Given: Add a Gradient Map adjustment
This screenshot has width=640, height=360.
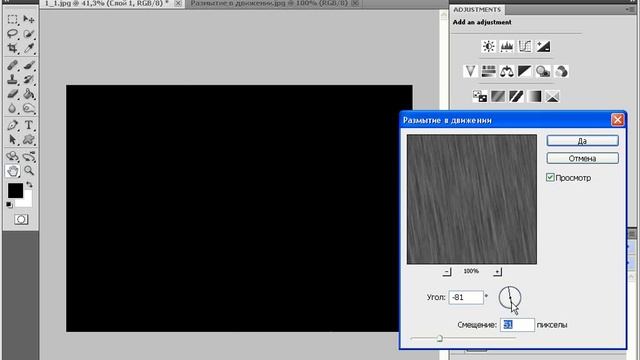Looking at the screenshot, I should point(534,96).
